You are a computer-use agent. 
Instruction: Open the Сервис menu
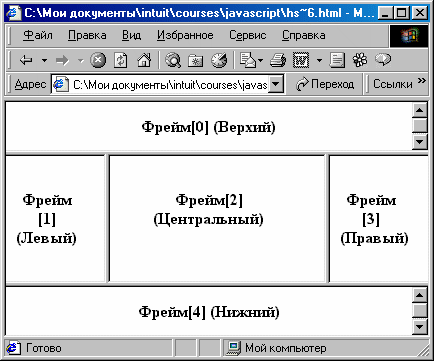248,35
